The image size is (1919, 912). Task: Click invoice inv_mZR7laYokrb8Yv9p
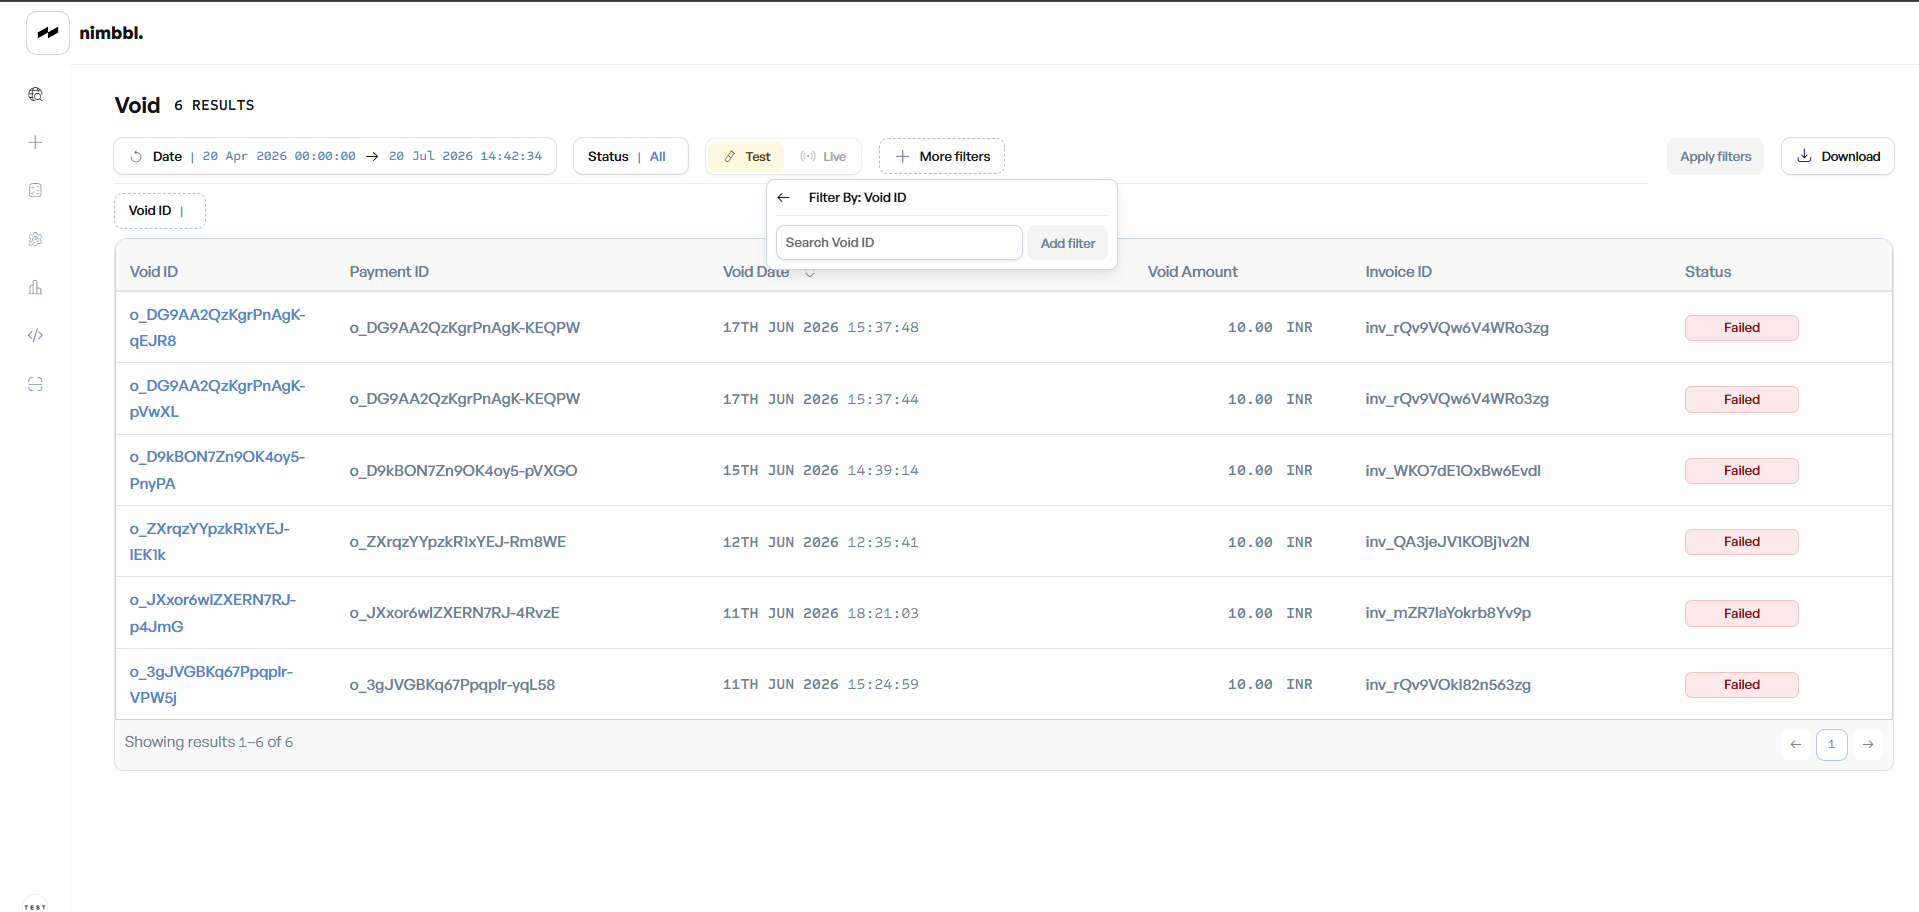1448,613
